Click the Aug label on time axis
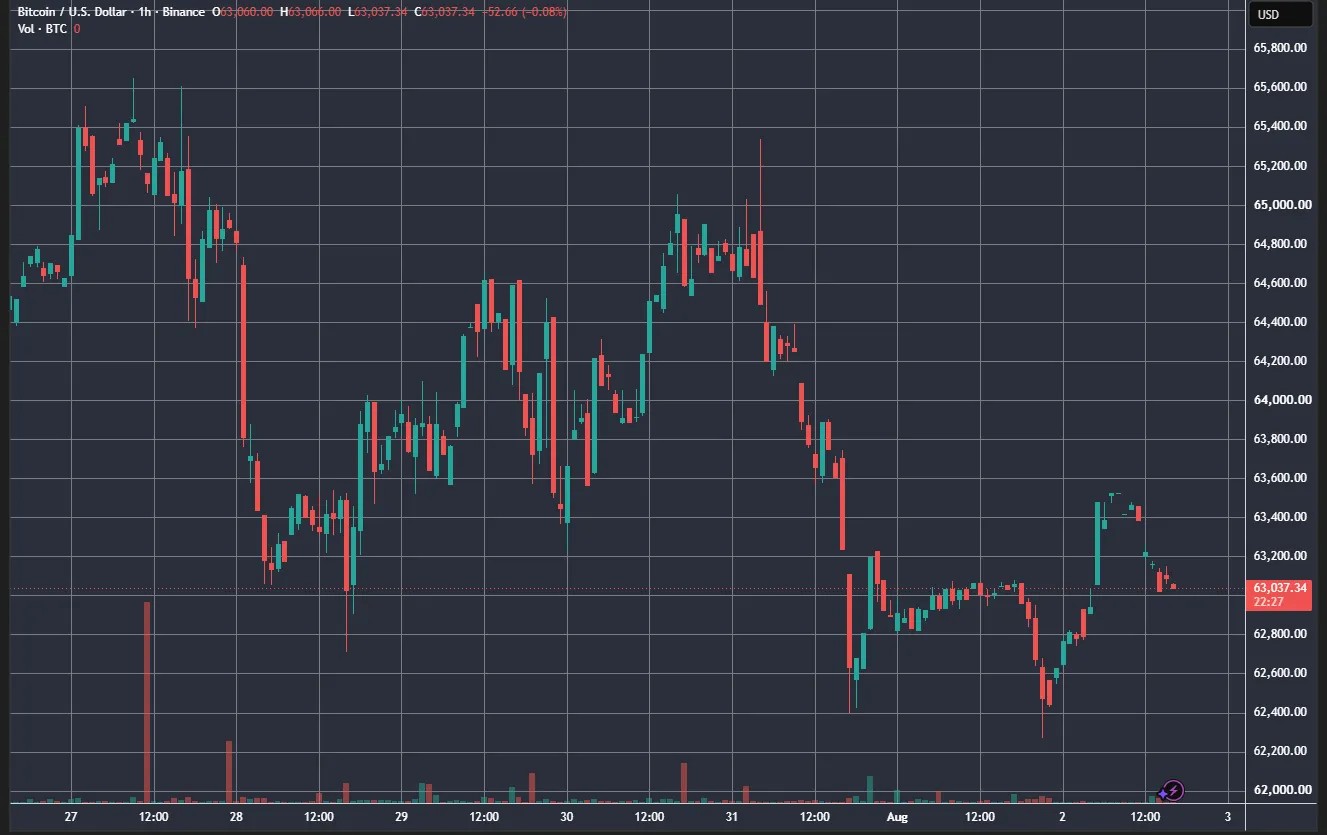The width and height of the screenshot is (1327, 835). (897, 817)
